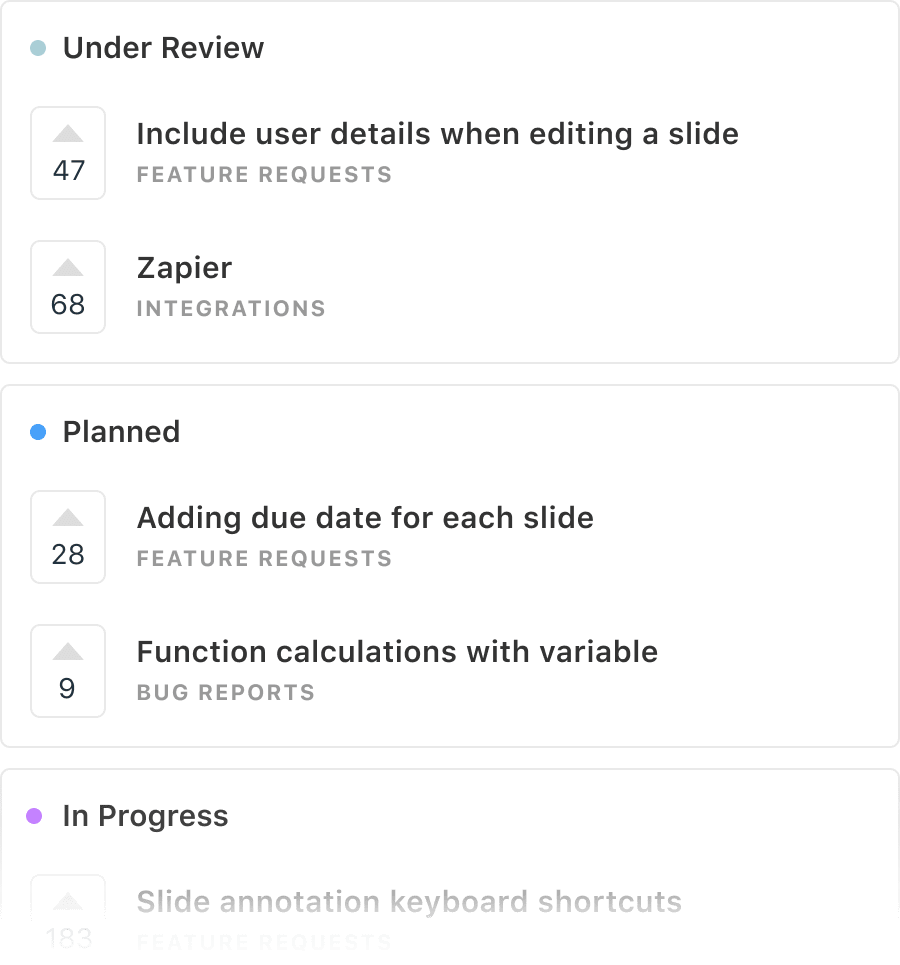This screenshot has width=900, height=965.
Task: Click the purple In Progress status dot
Action: coord(34,816)
